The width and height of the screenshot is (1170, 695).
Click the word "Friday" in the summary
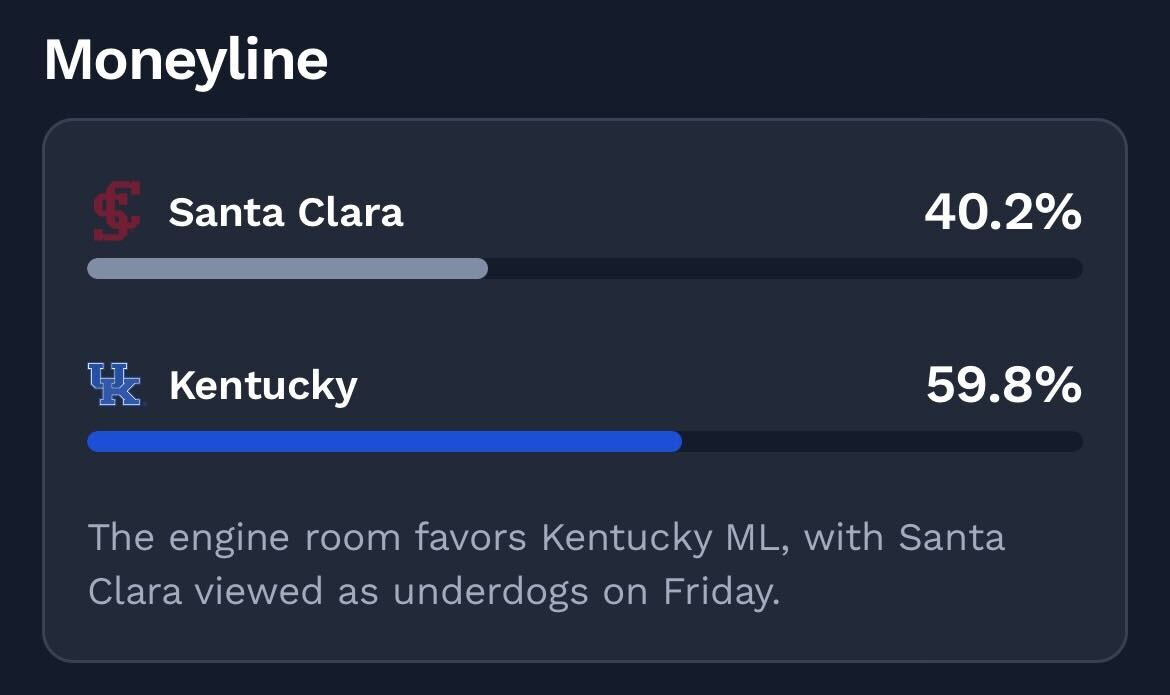719,592
